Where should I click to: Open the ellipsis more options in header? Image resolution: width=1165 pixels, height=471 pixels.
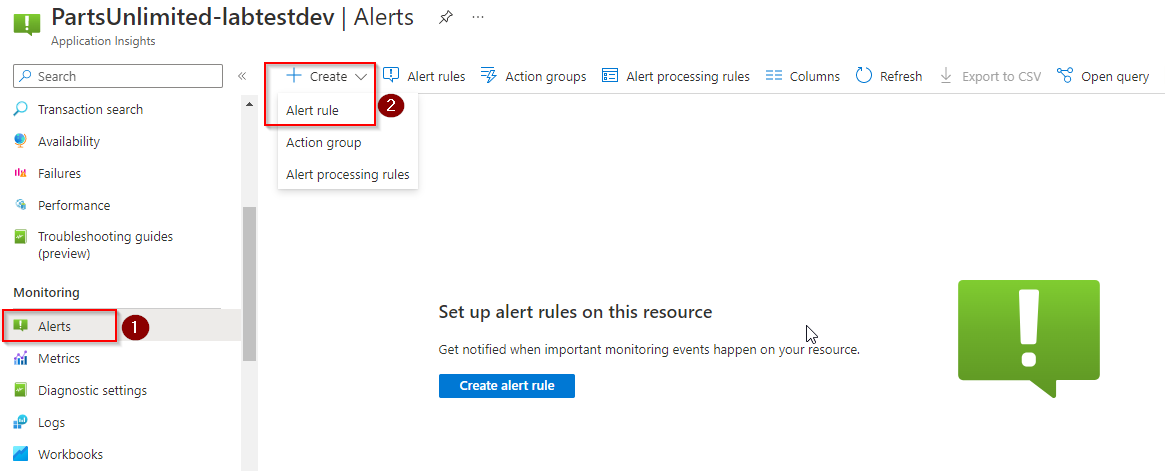point(478,17)
